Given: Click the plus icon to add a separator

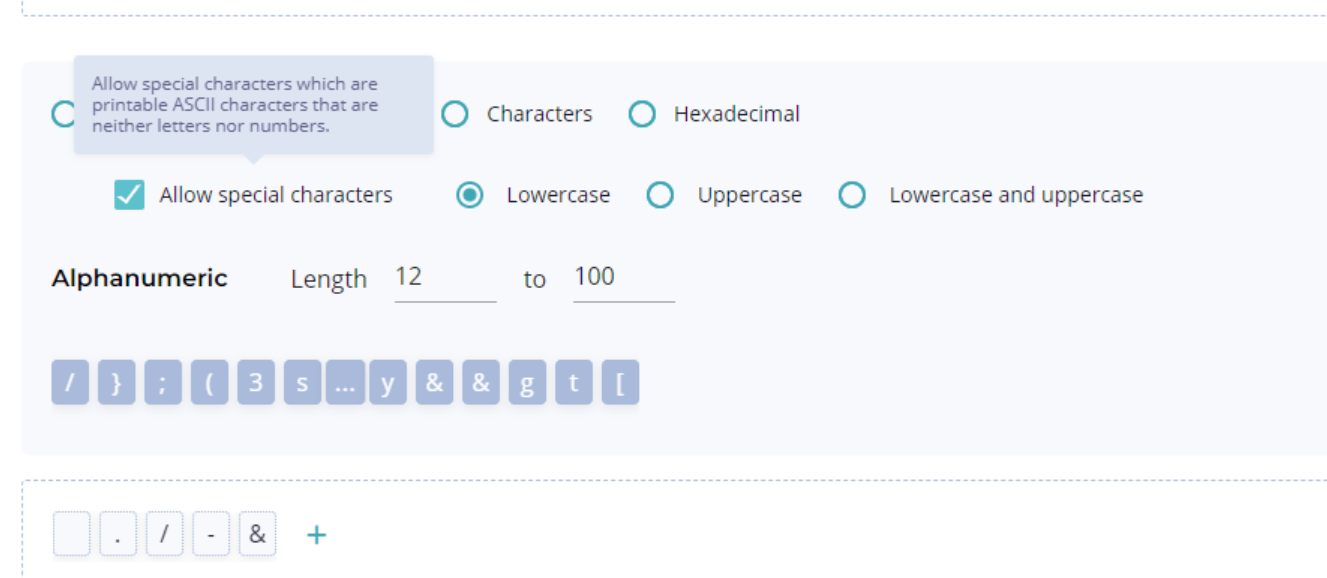Looking at the screenshot, I should [x=316, y=535].
